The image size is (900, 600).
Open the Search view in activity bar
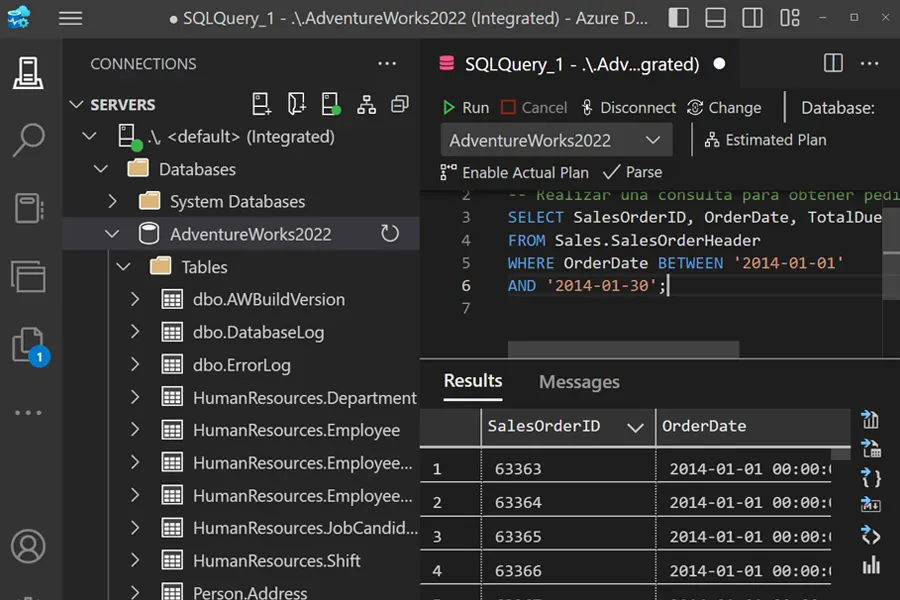click(28, 140)
